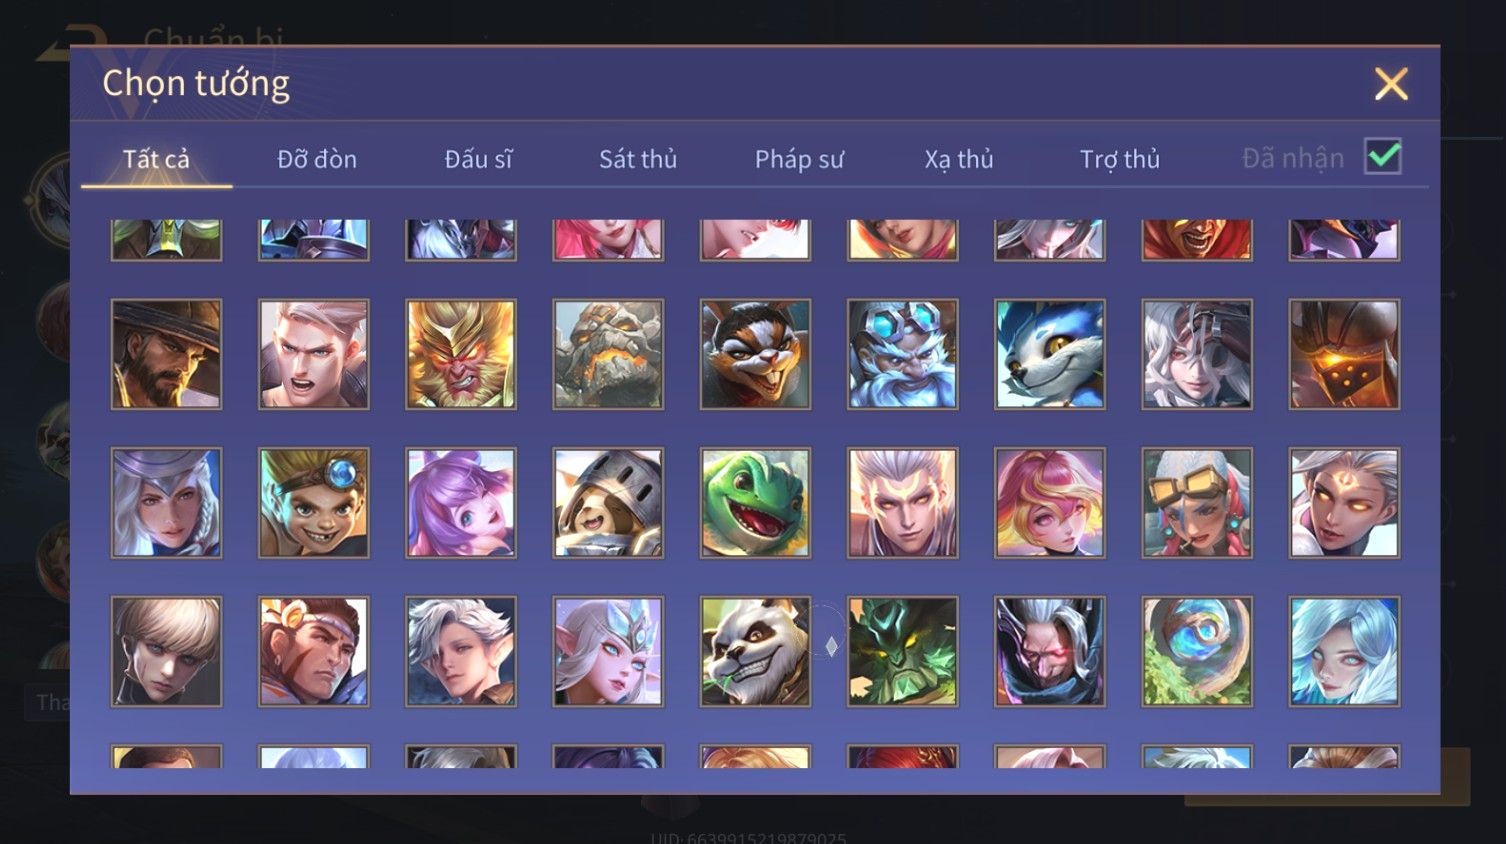
Task: Pick the icy blue-haired woman hero
Action: tap(1344, 652)
